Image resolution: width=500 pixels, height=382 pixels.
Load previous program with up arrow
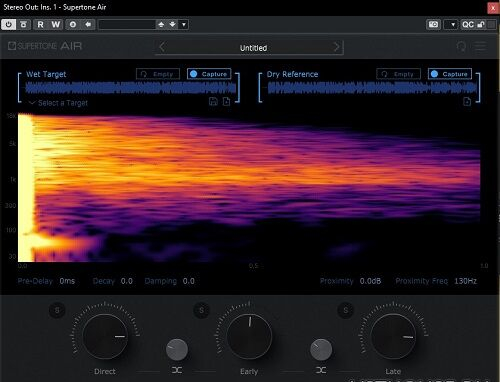click(161, 25)
